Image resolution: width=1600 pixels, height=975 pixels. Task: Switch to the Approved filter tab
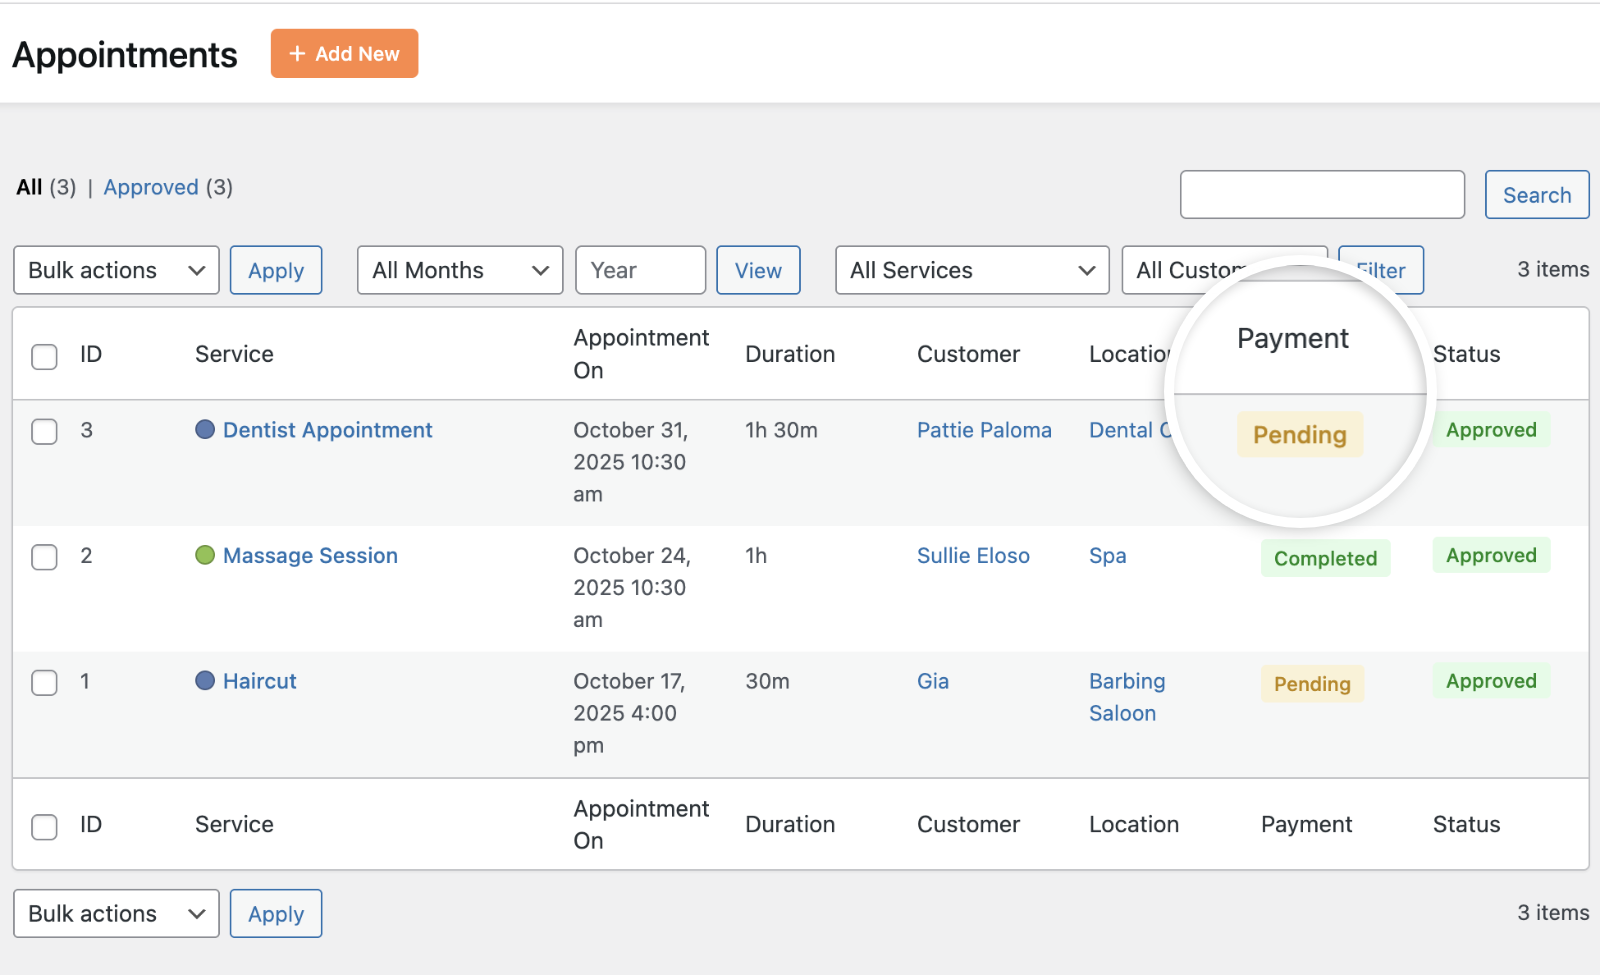(x=151, y=188)
